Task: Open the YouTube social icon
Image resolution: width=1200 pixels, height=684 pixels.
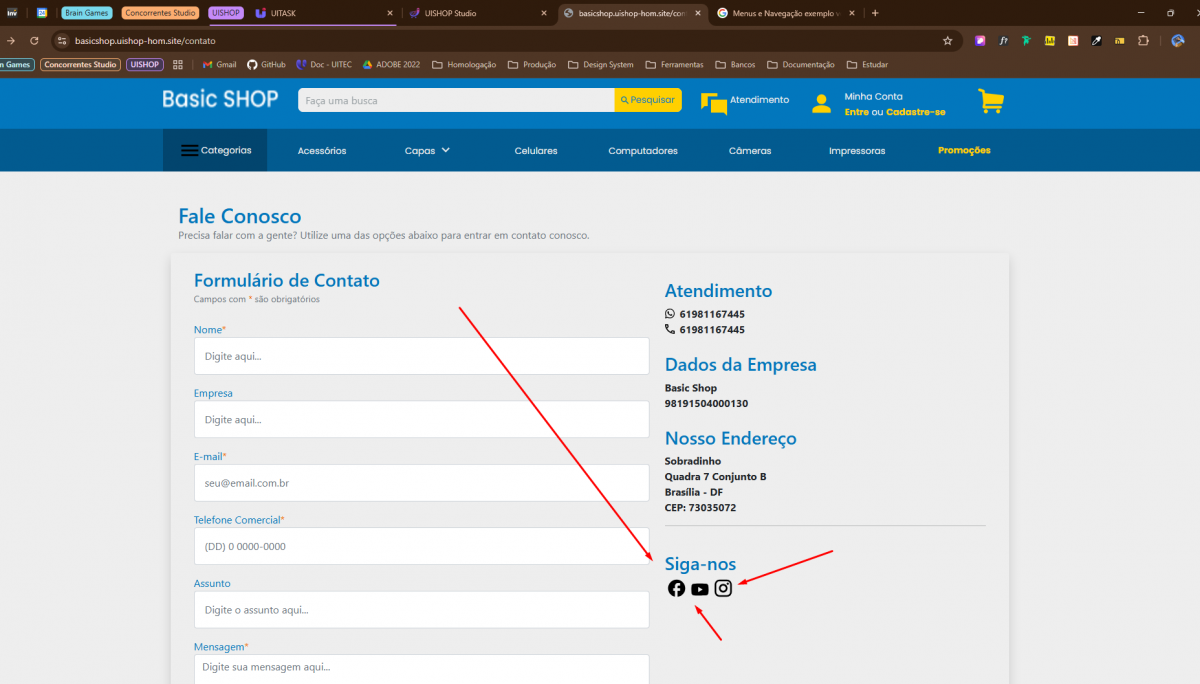Action: [700, 589]
